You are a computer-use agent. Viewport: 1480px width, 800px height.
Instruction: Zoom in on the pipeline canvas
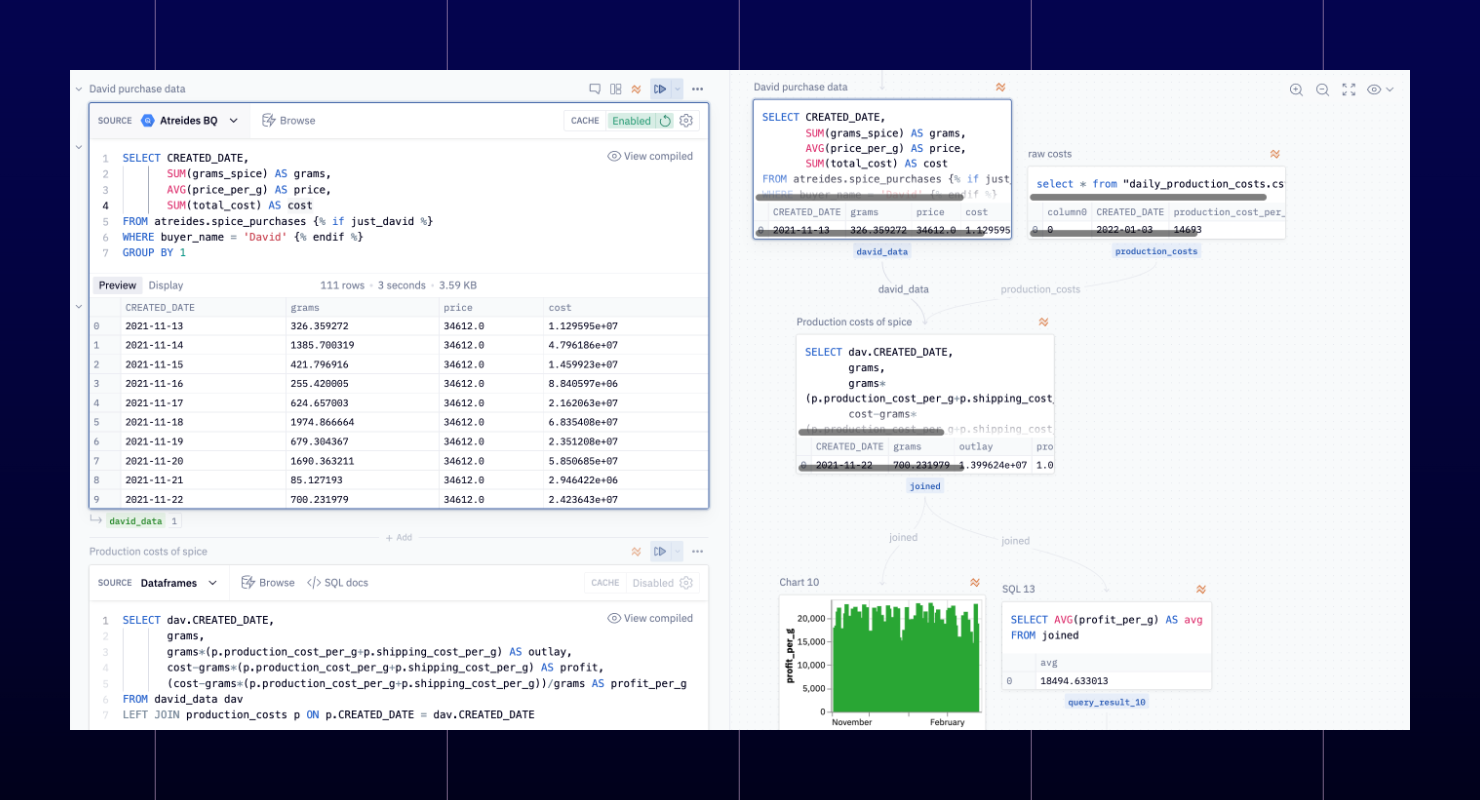tap(1295, 89)
